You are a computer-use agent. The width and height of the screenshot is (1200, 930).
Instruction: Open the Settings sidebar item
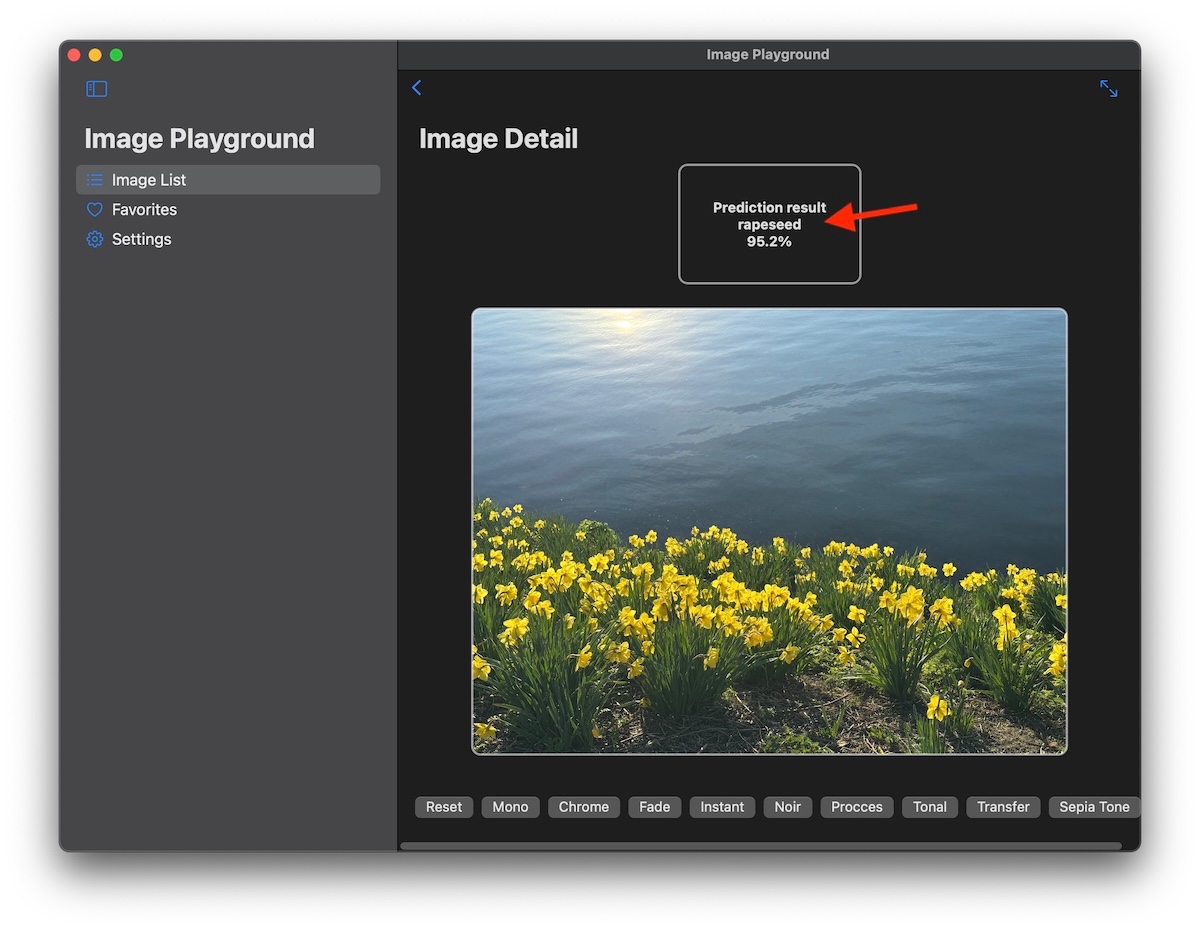coord(141,240)
